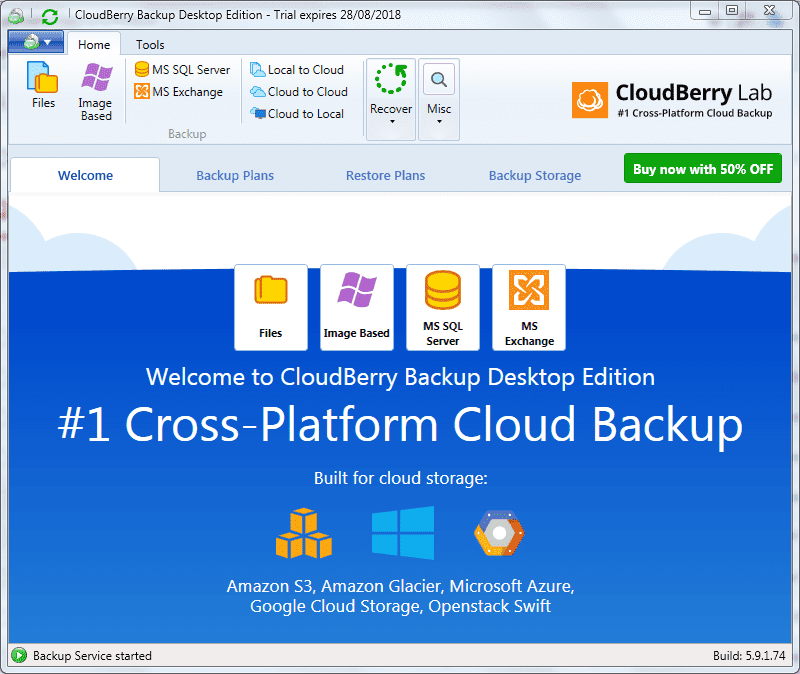Choose MS Exchange backup in the ribbon
The height and width of the screenshot is (674, 800).
pos(179,92)
